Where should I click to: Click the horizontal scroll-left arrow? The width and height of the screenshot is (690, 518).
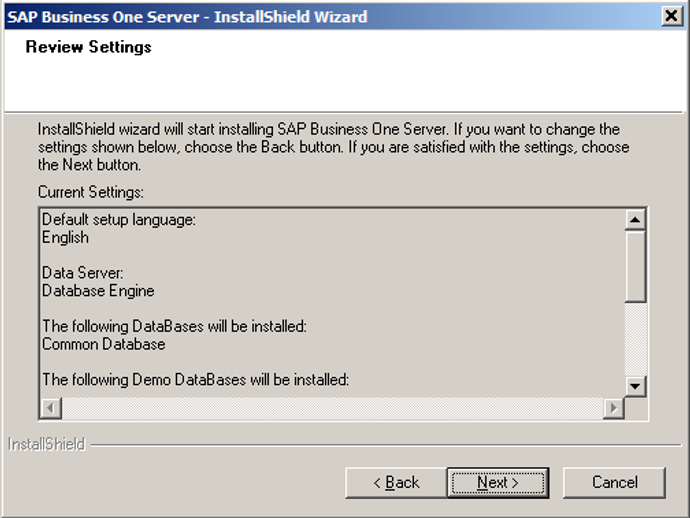coord(51,408)
